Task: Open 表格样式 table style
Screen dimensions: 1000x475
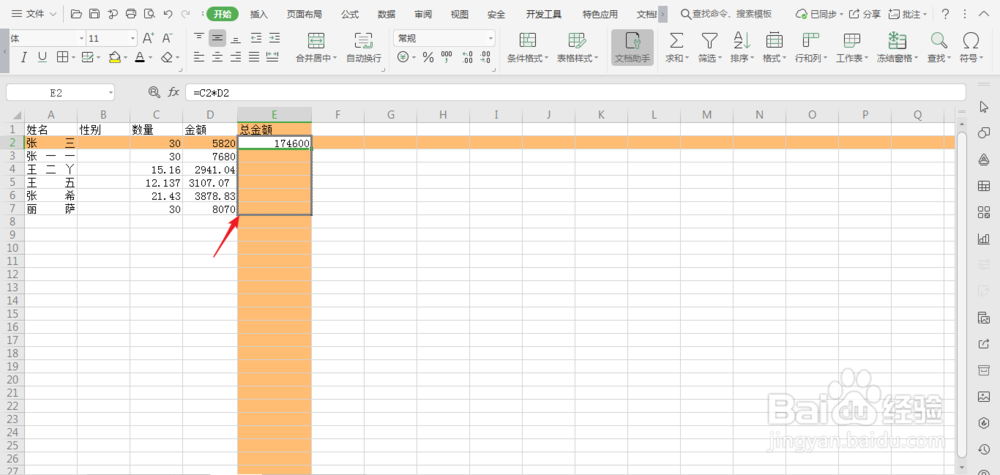Action: pos(577,48)
